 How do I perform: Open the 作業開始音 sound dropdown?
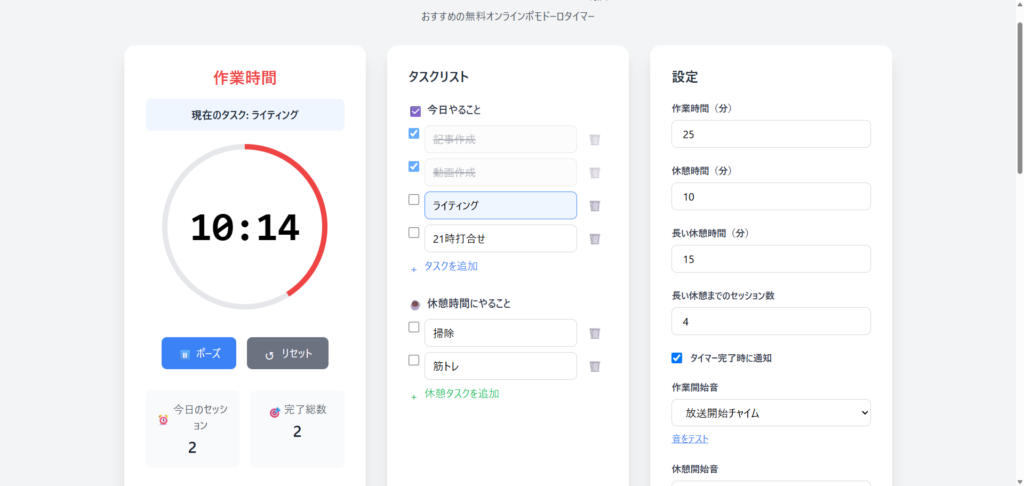771,413
